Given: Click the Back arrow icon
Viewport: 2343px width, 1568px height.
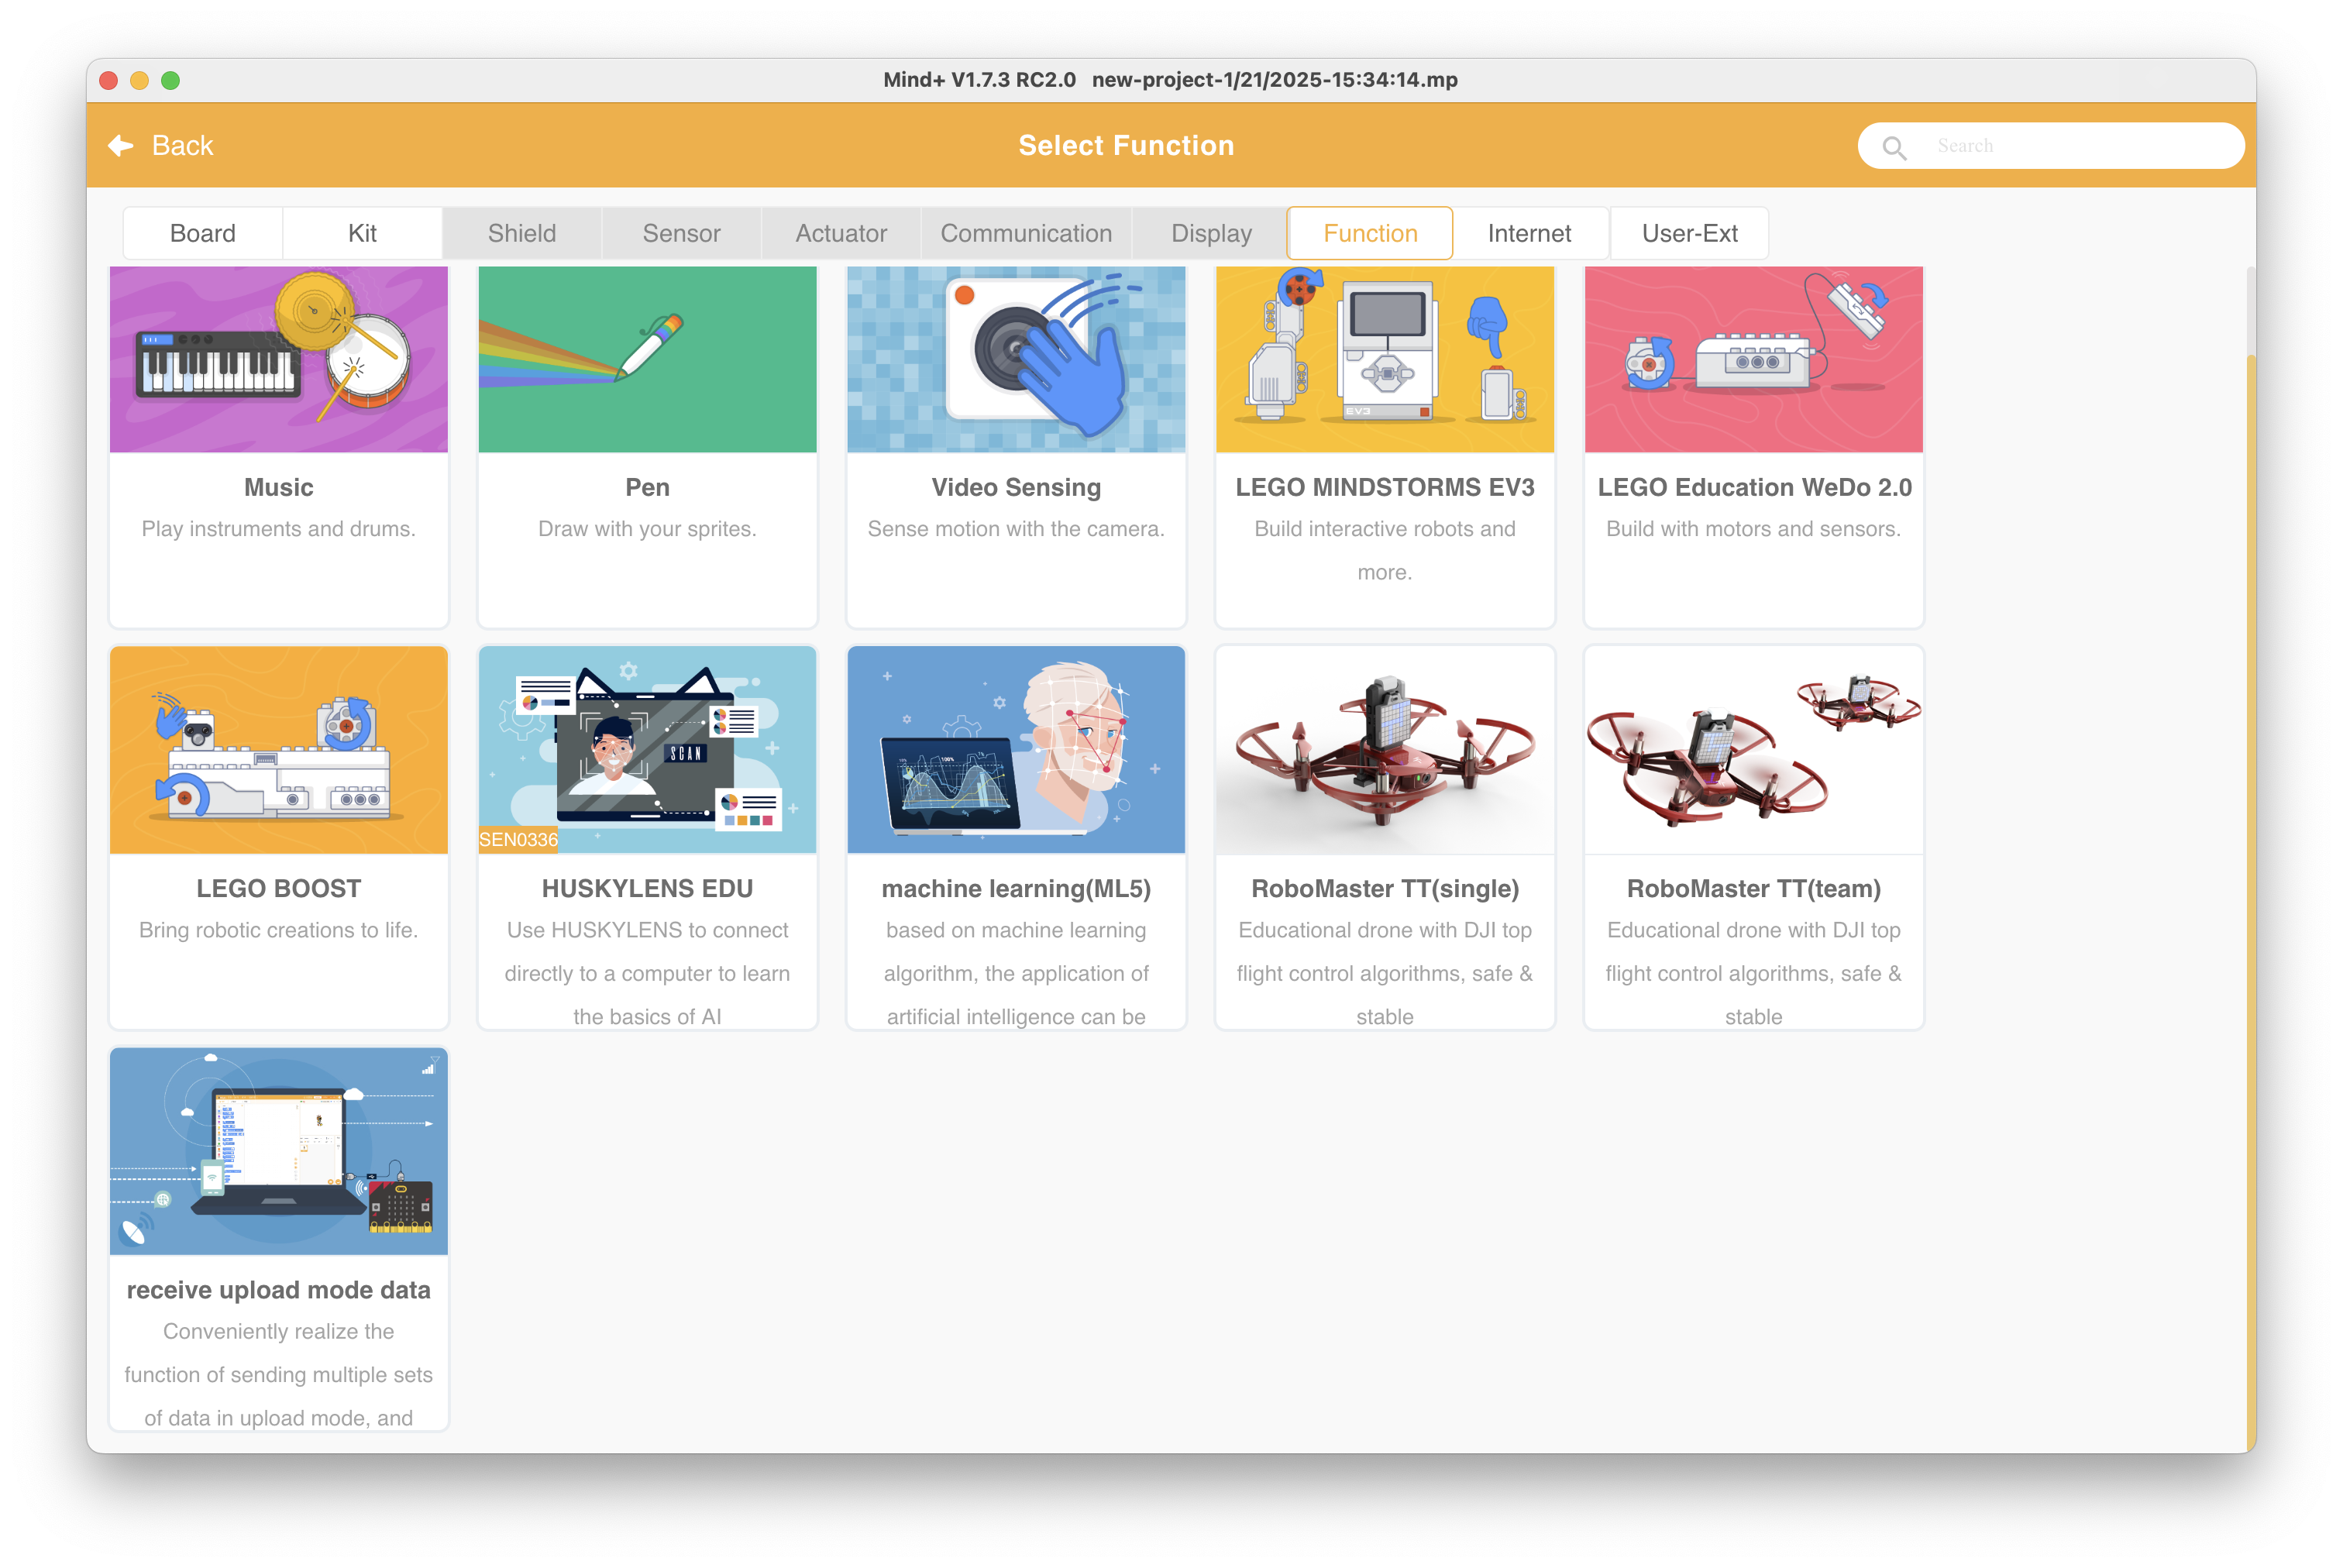Looking at the screenshot, I should pyautogui.click(x=121, y=146).
